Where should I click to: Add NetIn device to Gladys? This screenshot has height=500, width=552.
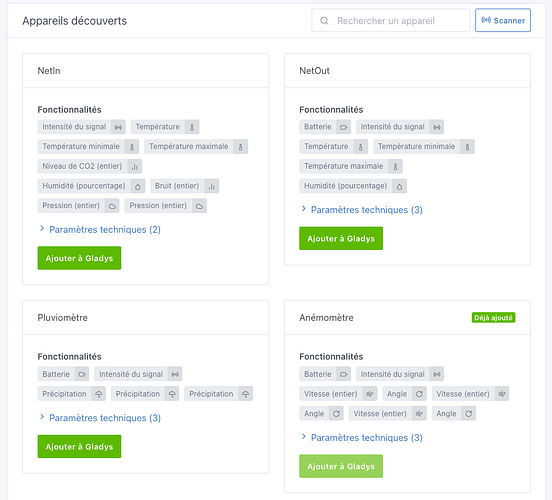pos(79,258)
